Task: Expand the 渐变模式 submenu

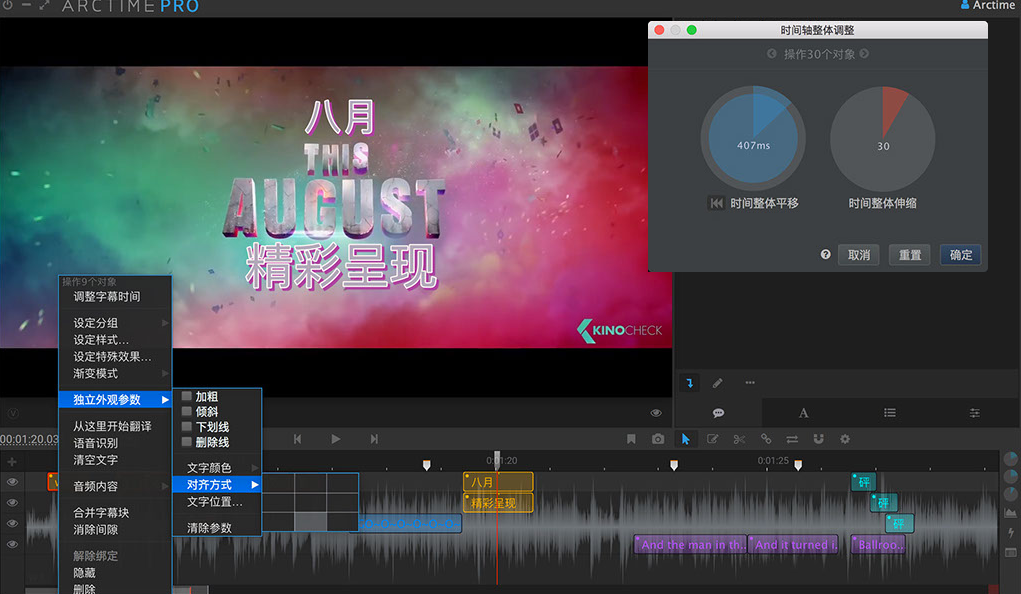Action: [115, 374]
